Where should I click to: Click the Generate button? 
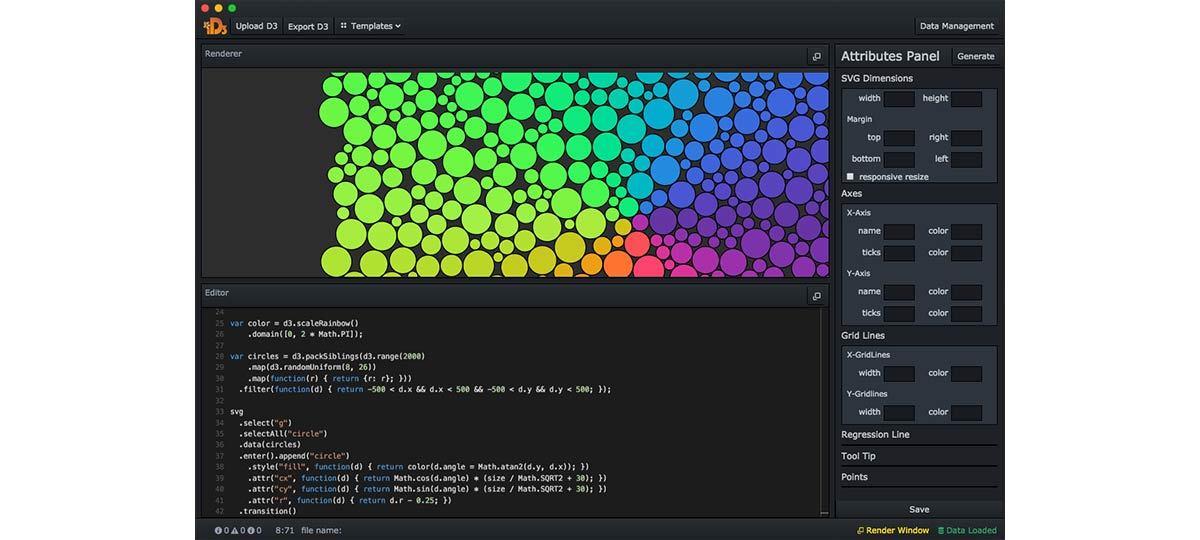point(976,57)
